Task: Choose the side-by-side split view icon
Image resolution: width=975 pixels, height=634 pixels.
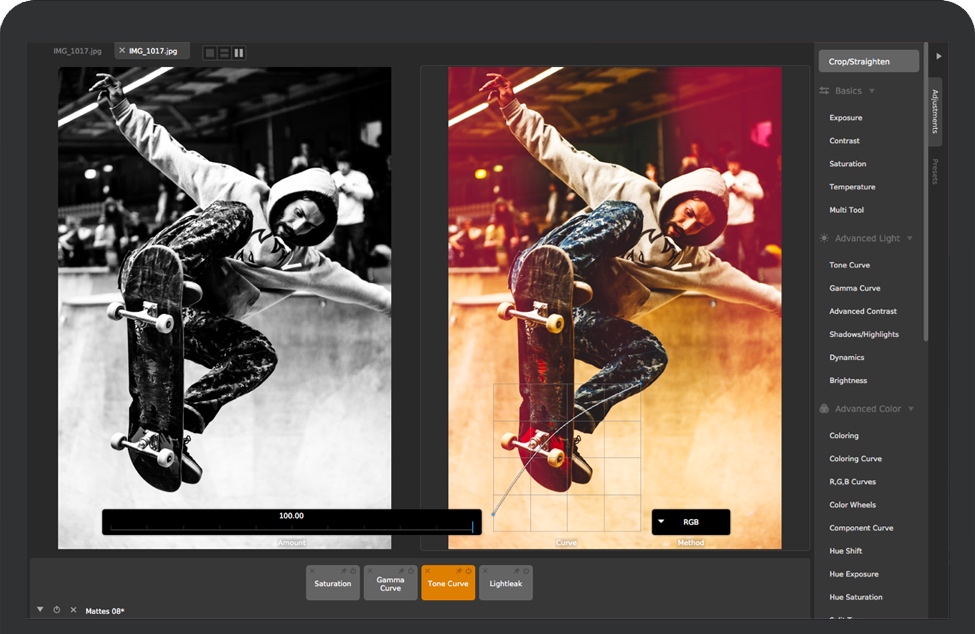Action: 238,52
